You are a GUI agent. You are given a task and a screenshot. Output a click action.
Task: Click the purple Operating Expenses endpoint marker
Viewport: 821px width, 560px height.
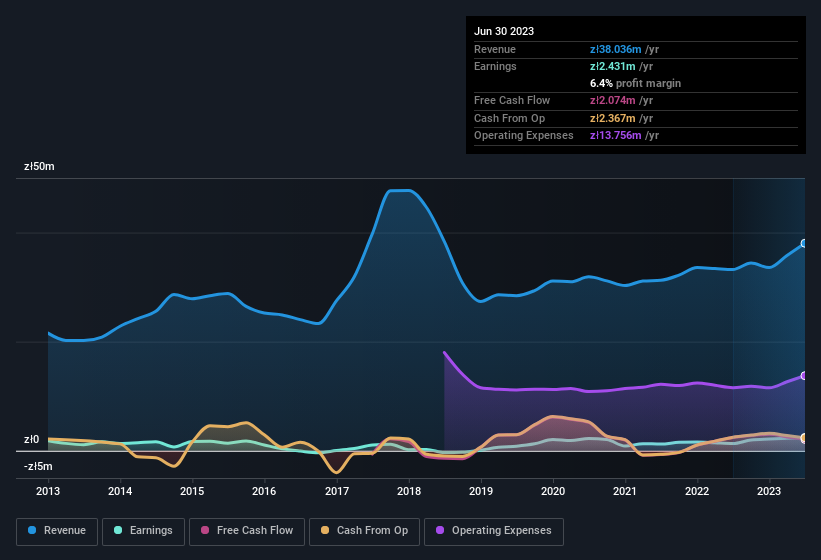pos(804,376)
